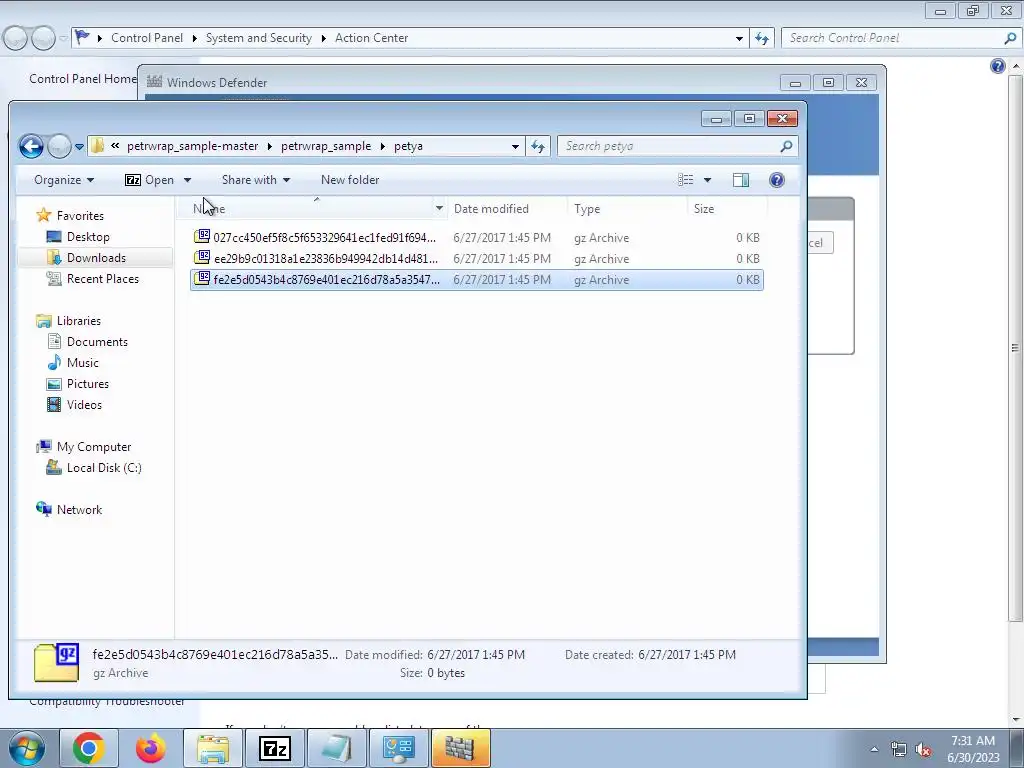
Task: Click gz icon of the 027cc450 file
Action: tap(202, 236)
